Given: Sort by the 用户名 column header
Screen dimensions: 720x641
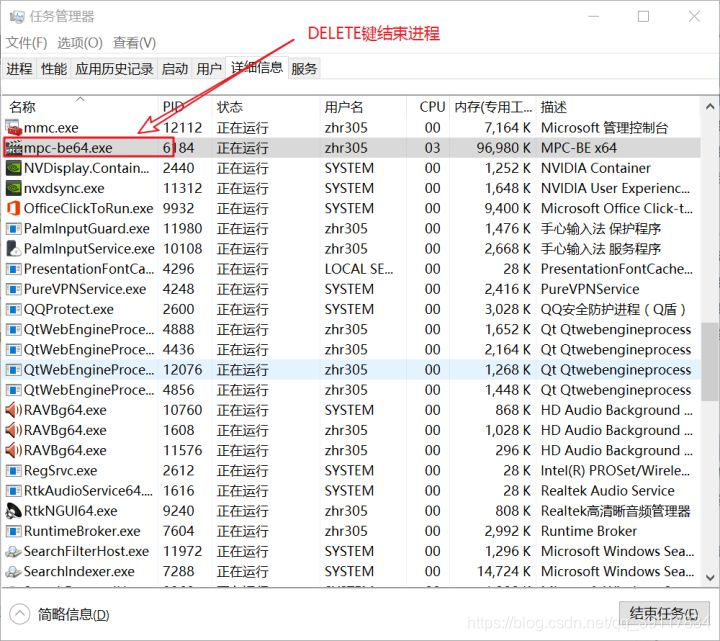Looking at the screenshot, I should point(363,107).
